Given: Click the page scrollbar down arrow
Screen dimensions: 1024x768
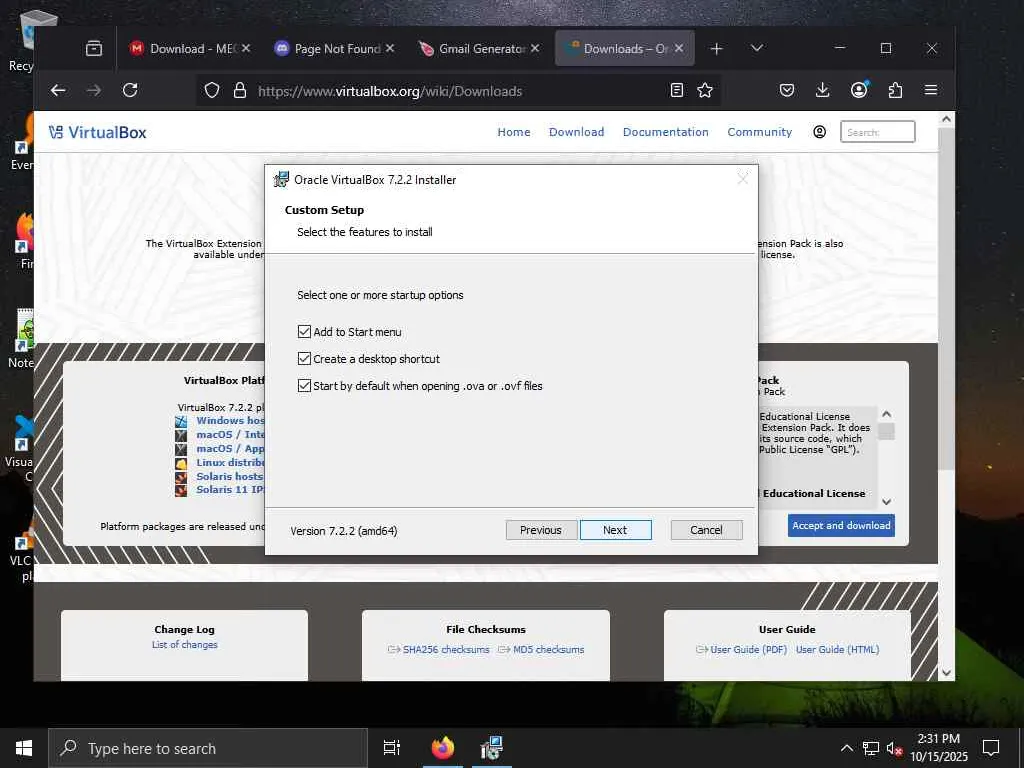Looking at the screenshot, I should click(x=946, y=673).
